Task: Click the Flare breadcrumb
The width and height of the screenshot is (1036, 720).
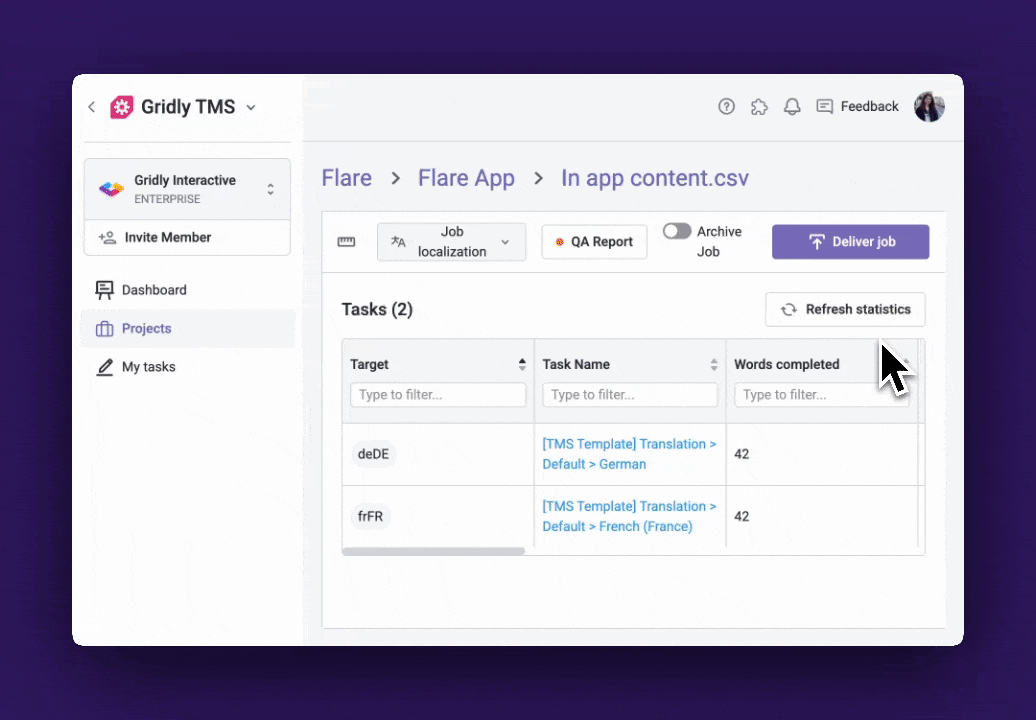Action: pos(346,178)
